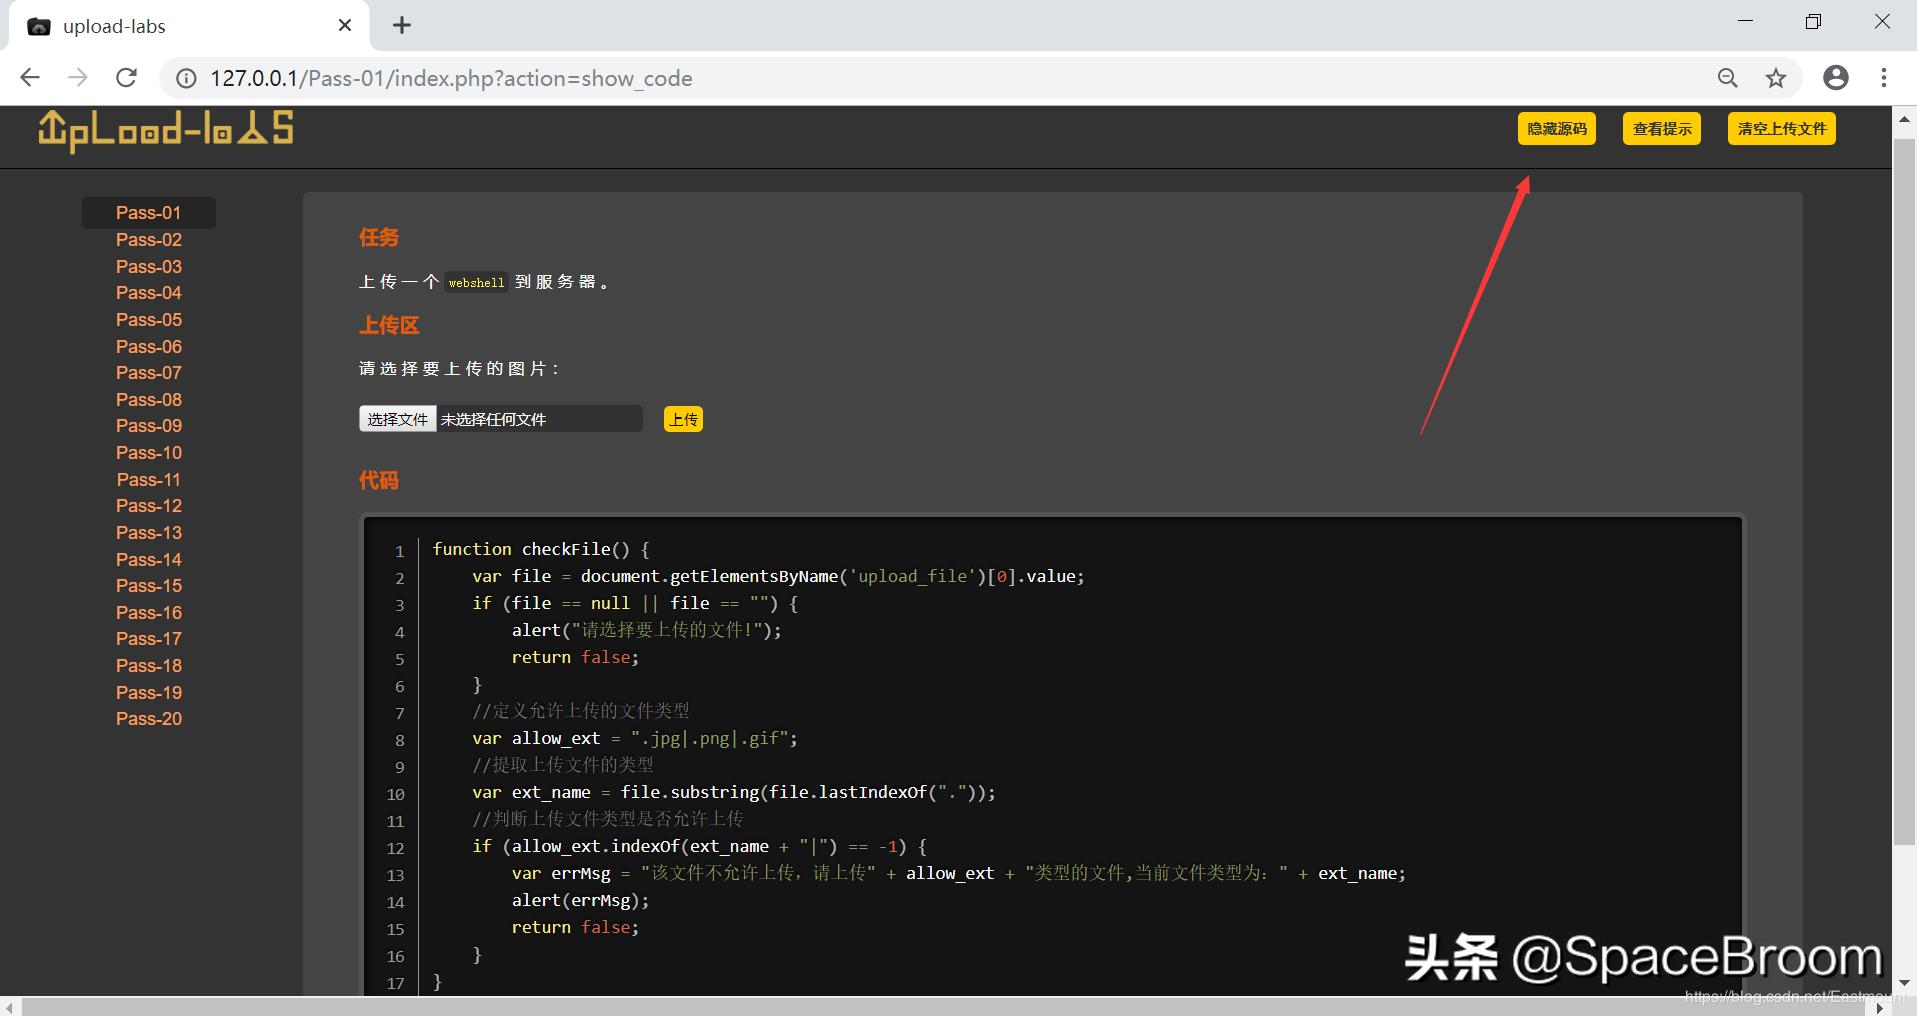
Task: Open the 查看提示 hint button
Action: pyautogui.click(x=1662, y=128)
